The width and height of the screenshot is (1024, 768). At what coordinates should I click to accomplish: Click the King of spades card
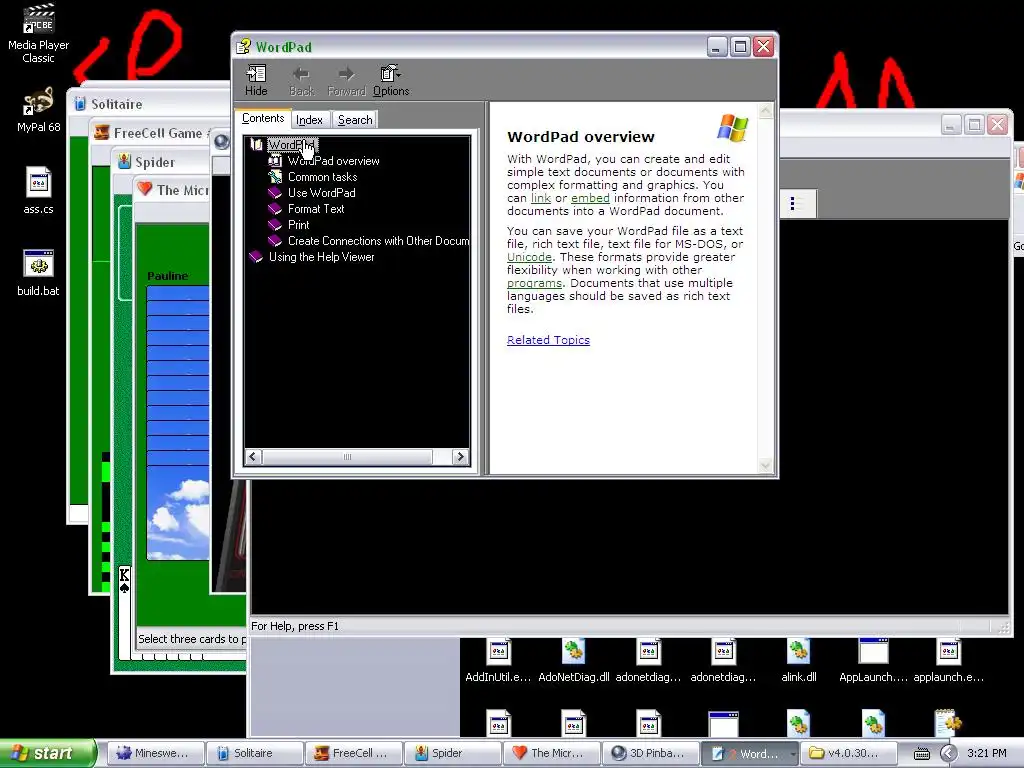tap(124, 612)
